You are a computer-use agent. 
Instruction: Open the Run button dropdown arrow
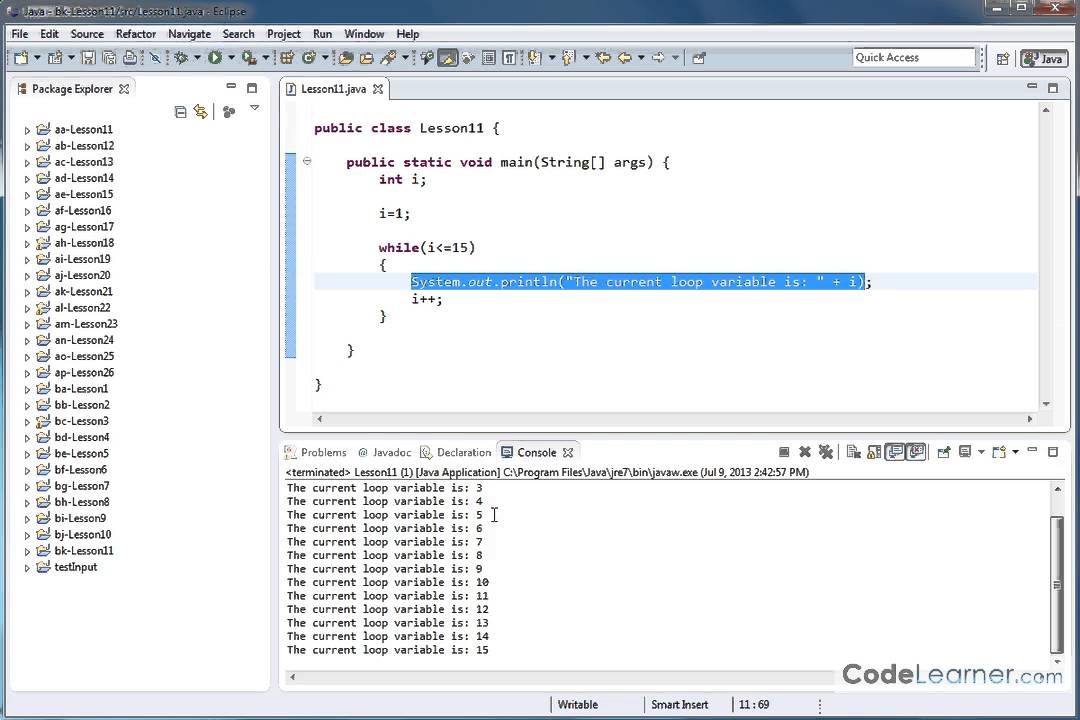(x=231, y=58)
